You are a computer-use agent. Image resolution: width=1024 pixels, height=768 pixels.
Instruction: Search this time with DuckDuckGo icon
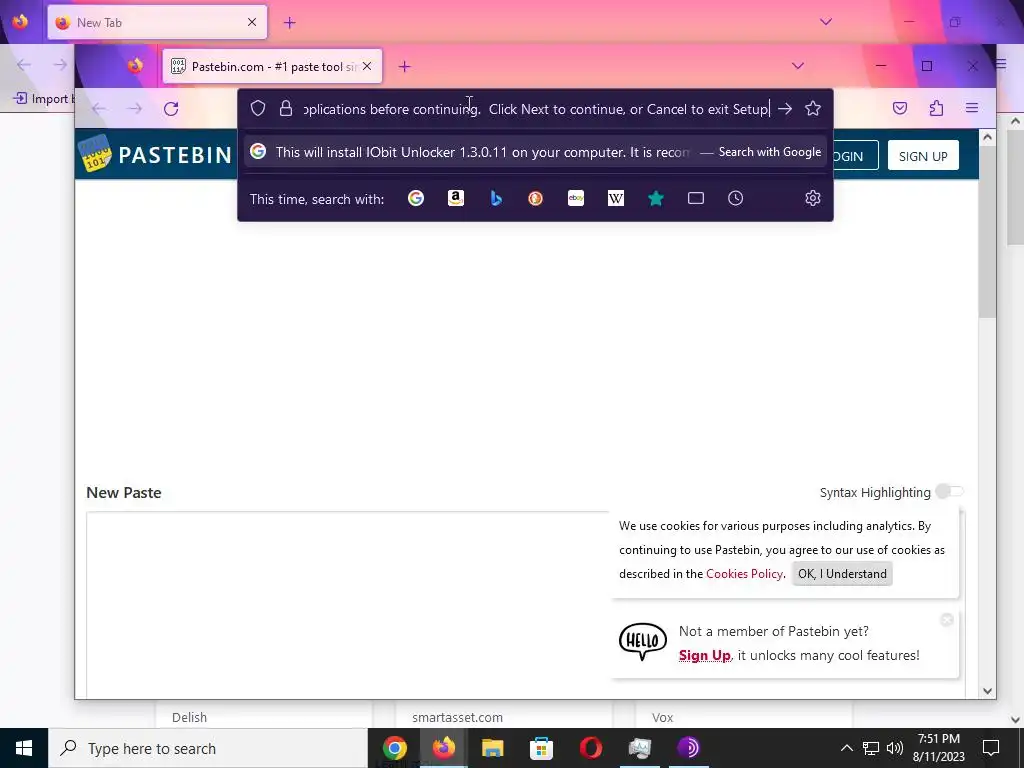point(536,198)
